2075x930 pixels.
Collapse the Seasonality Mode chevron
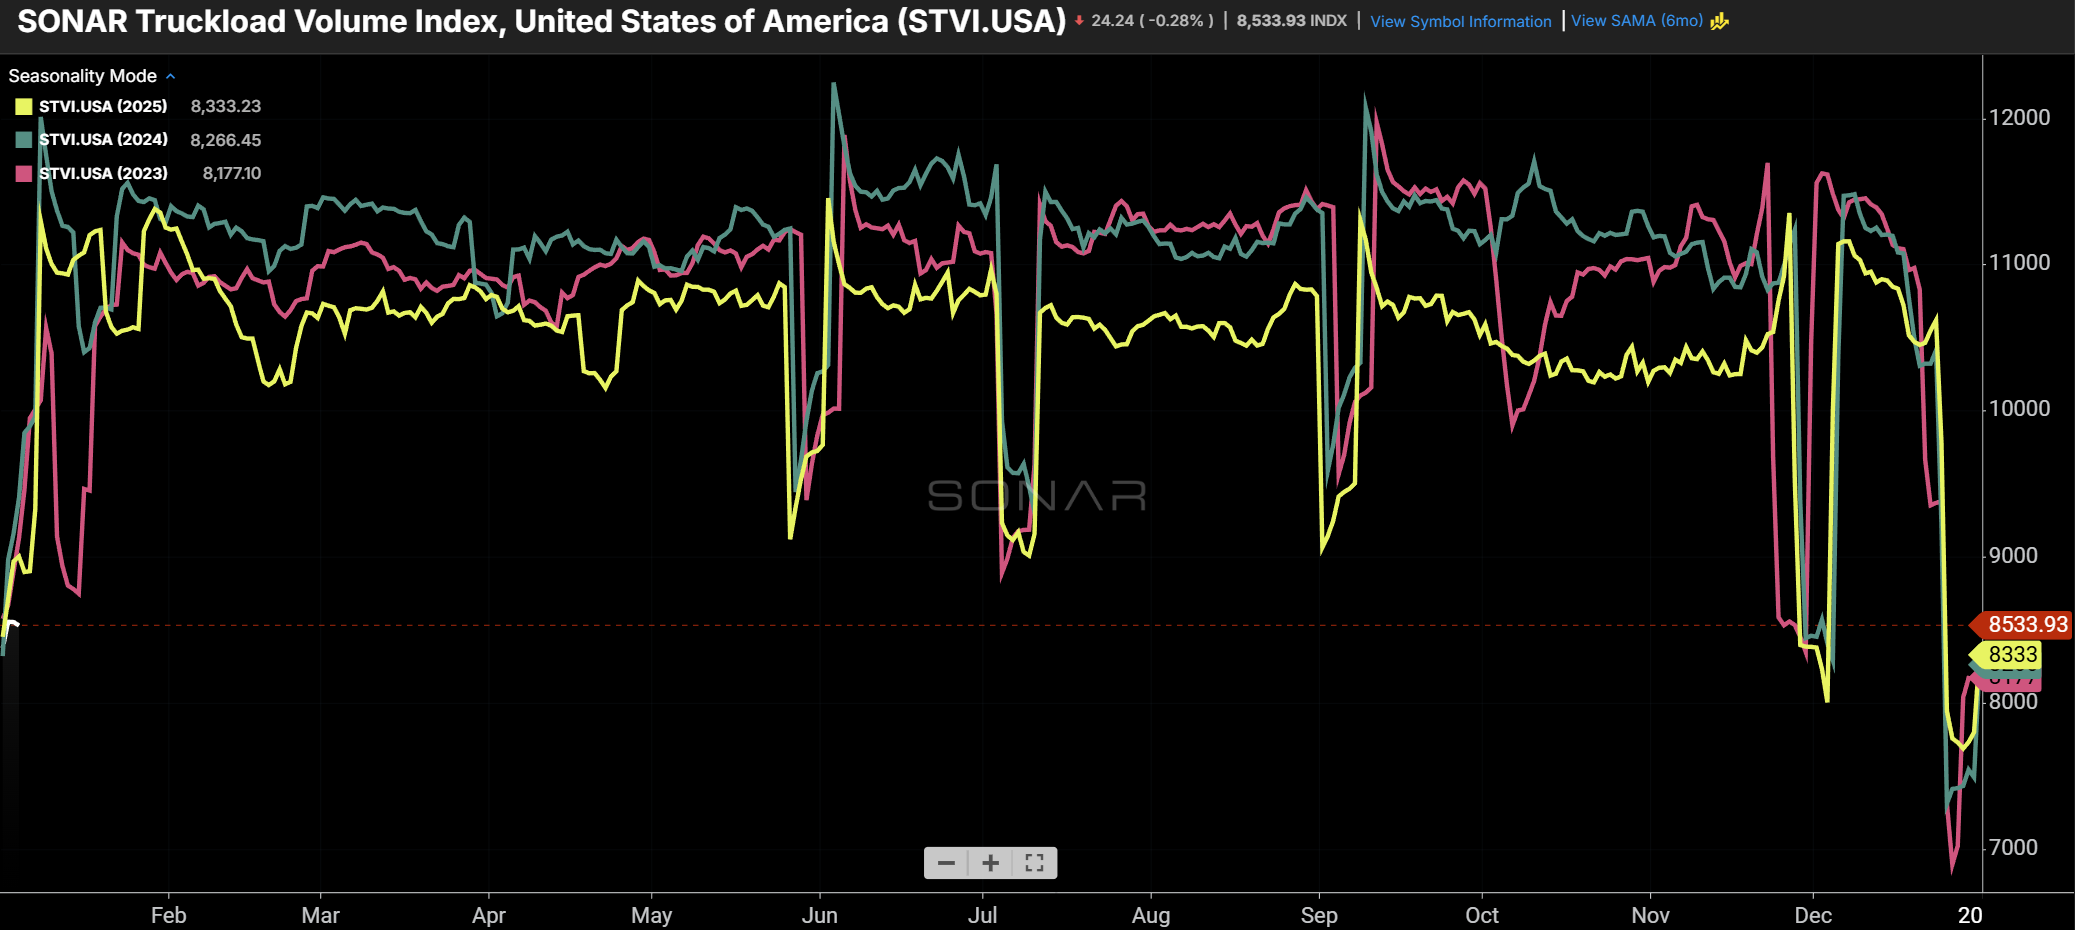coord(171,76)
